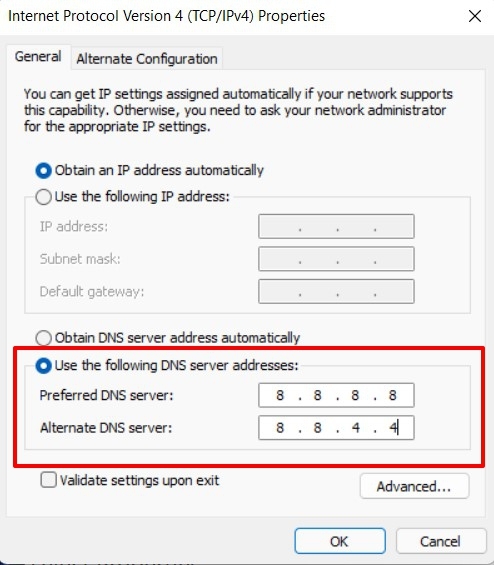494x565 pixels.
Task: Click the second octet of Alternate DNS
Action: click(x=317, y=428)
